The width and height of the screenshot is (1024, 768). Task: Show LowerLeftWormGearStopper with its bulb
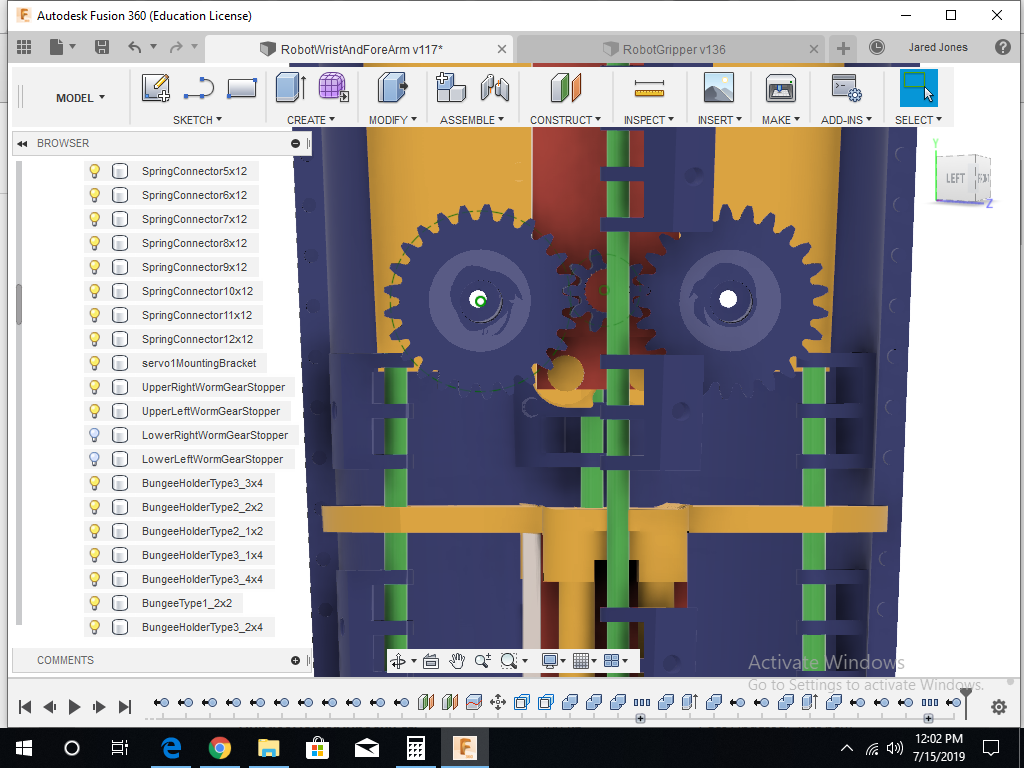point(95,459)
